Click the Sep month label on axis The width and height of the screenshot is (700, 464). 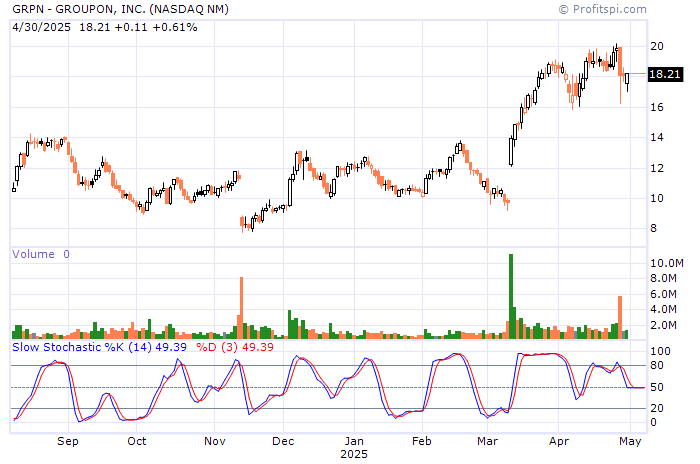click(68, 441)
